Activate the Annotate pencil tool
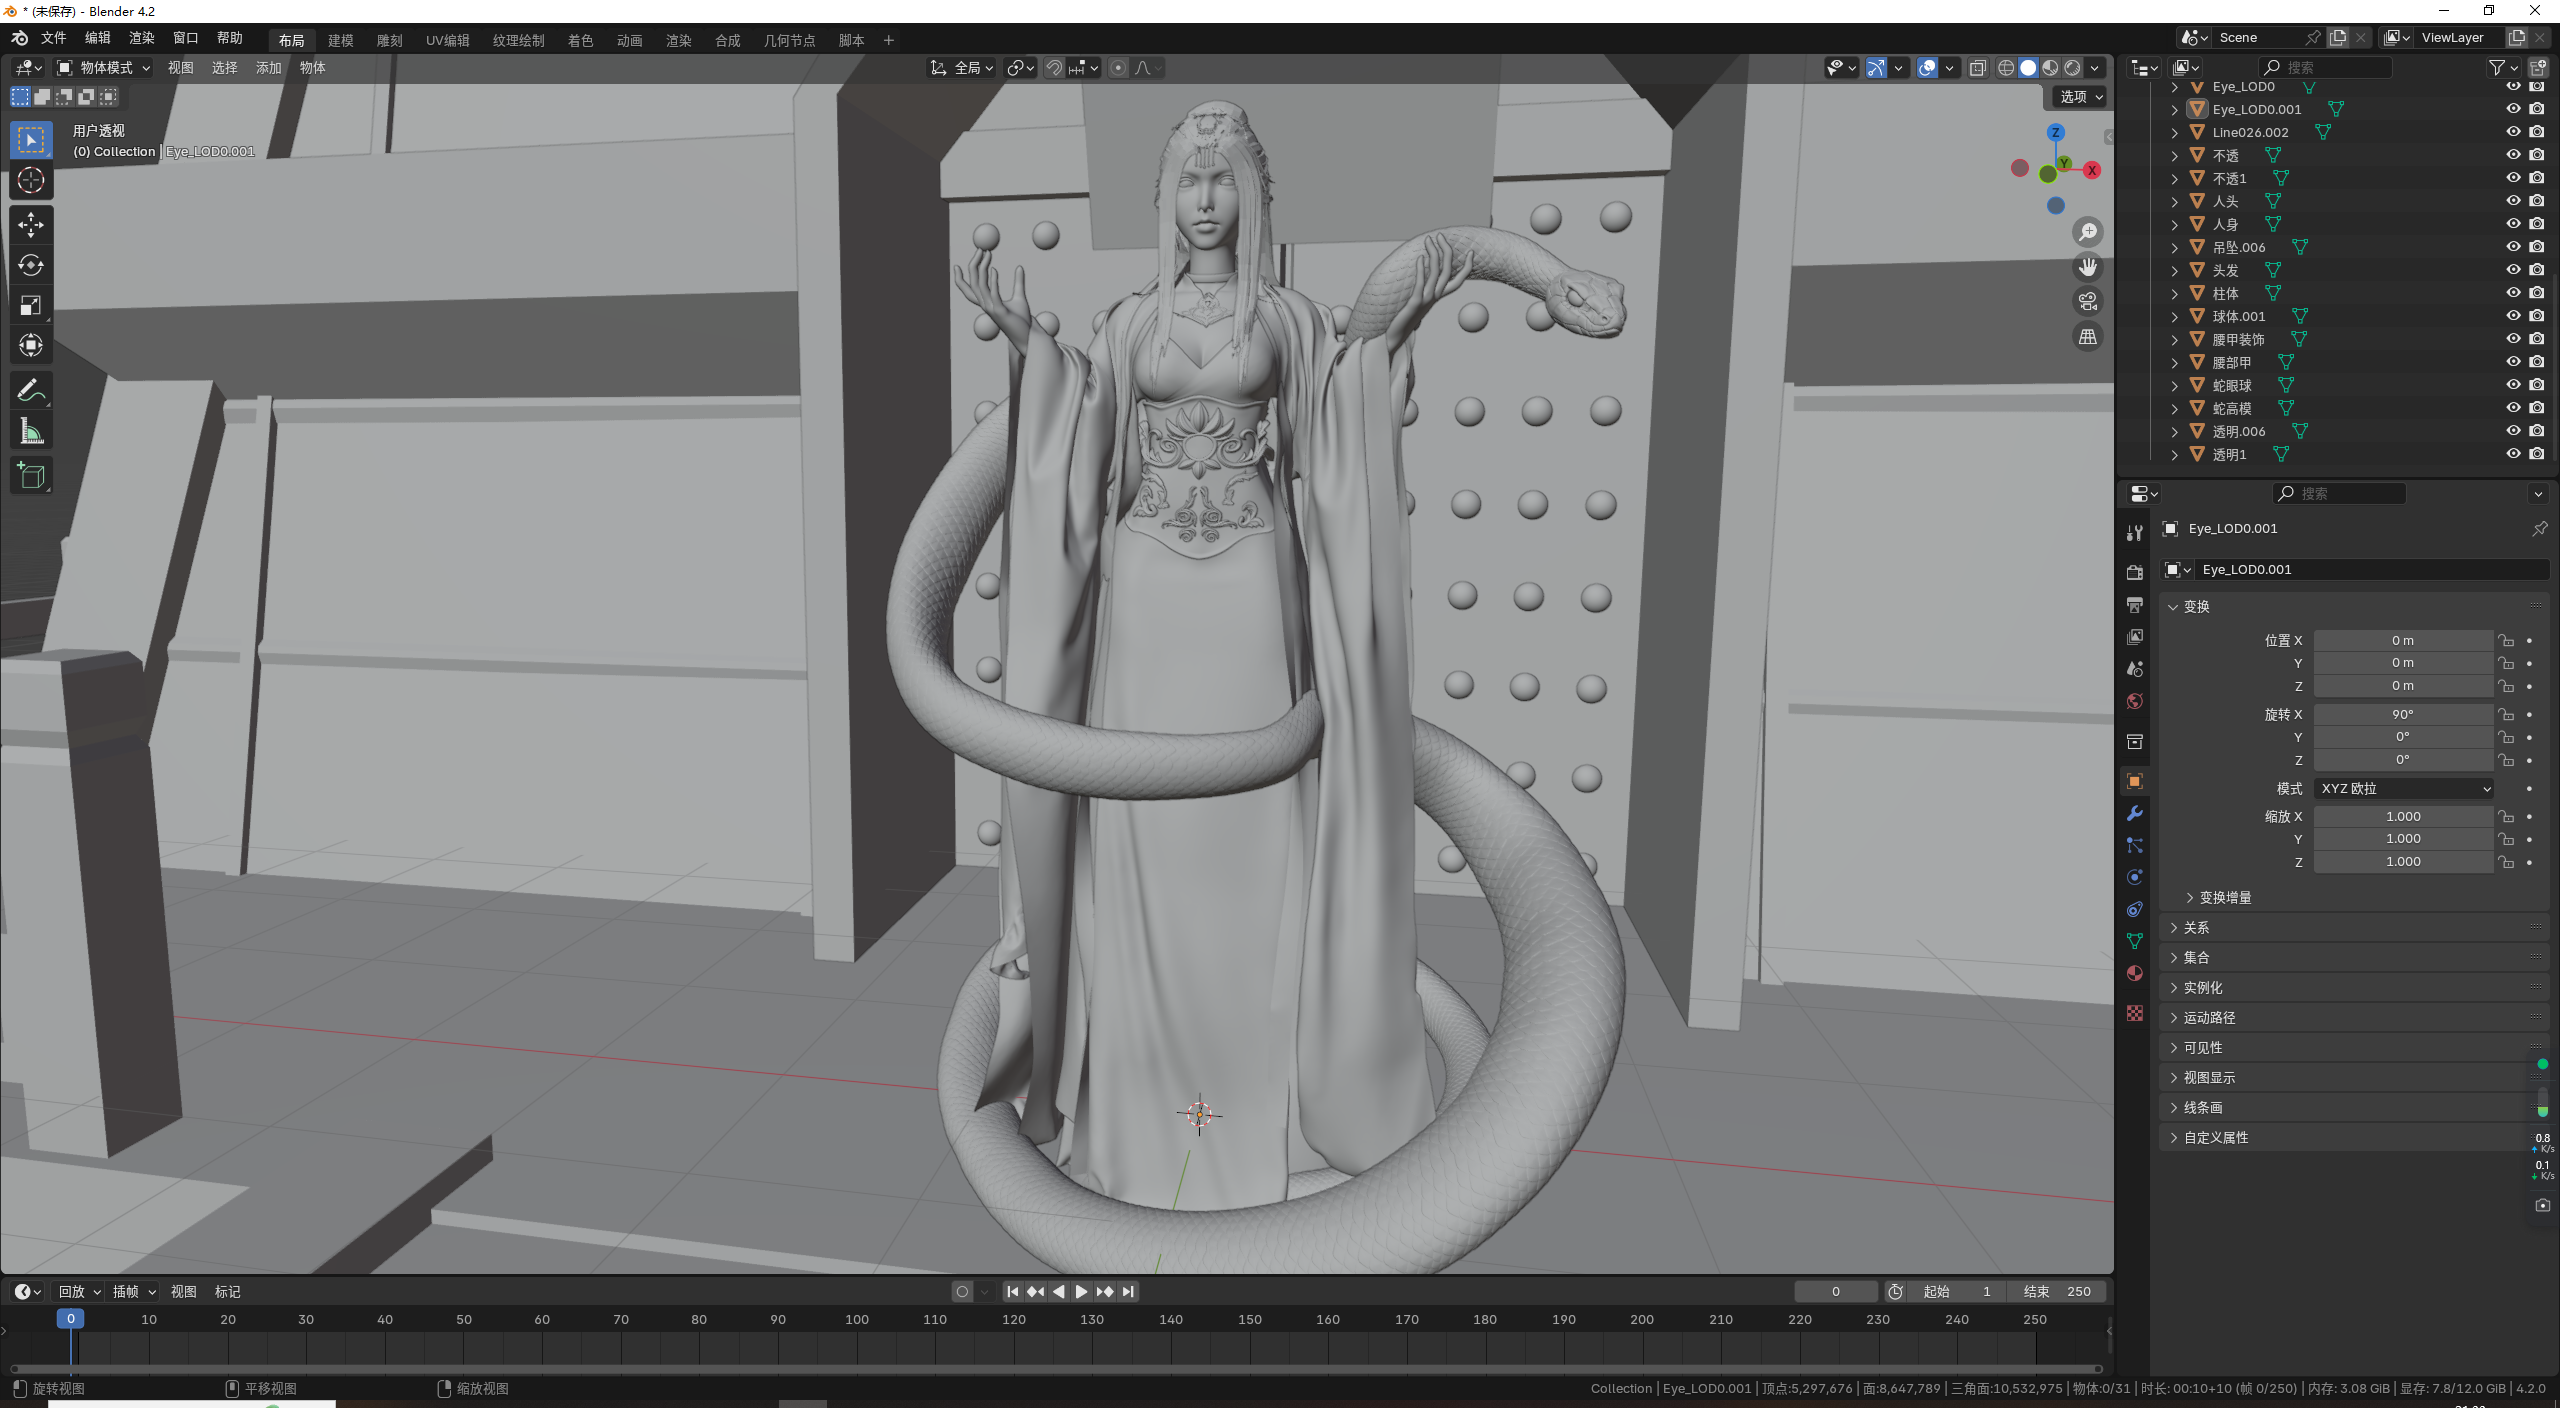 pos(31,390)
